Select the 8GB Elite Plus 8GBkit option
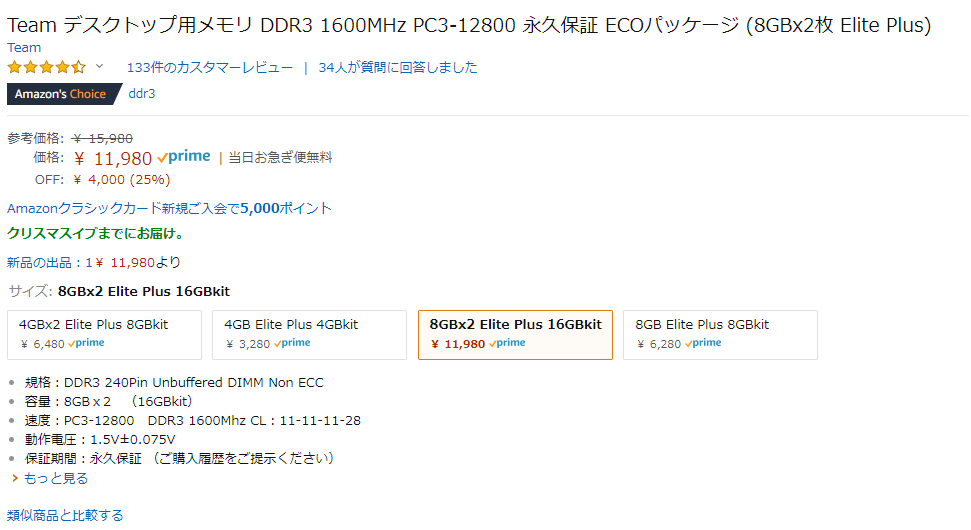This screenshot has width=971, height=530. (x=720, y=334)
